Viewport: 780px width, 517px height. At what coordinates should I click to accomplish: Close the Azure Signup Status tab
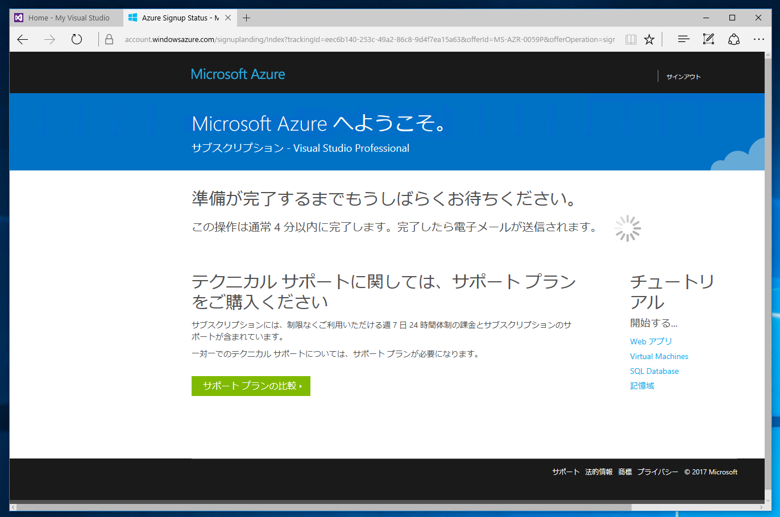point(228,18)
